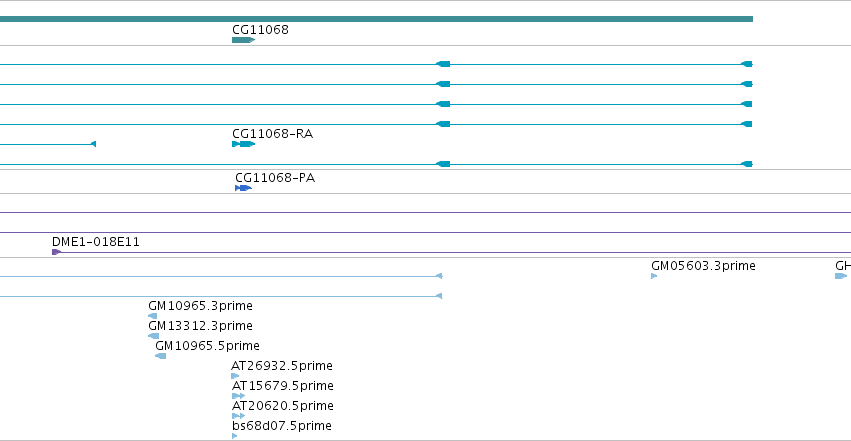Click the first transcript's middle exon block

point(443,64)
